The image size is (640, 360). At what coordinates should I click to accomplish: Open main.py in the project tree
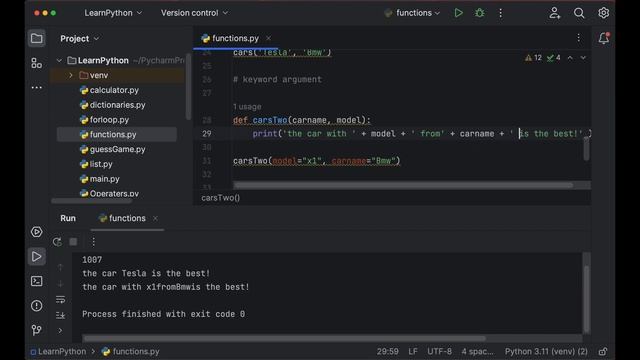104,179
